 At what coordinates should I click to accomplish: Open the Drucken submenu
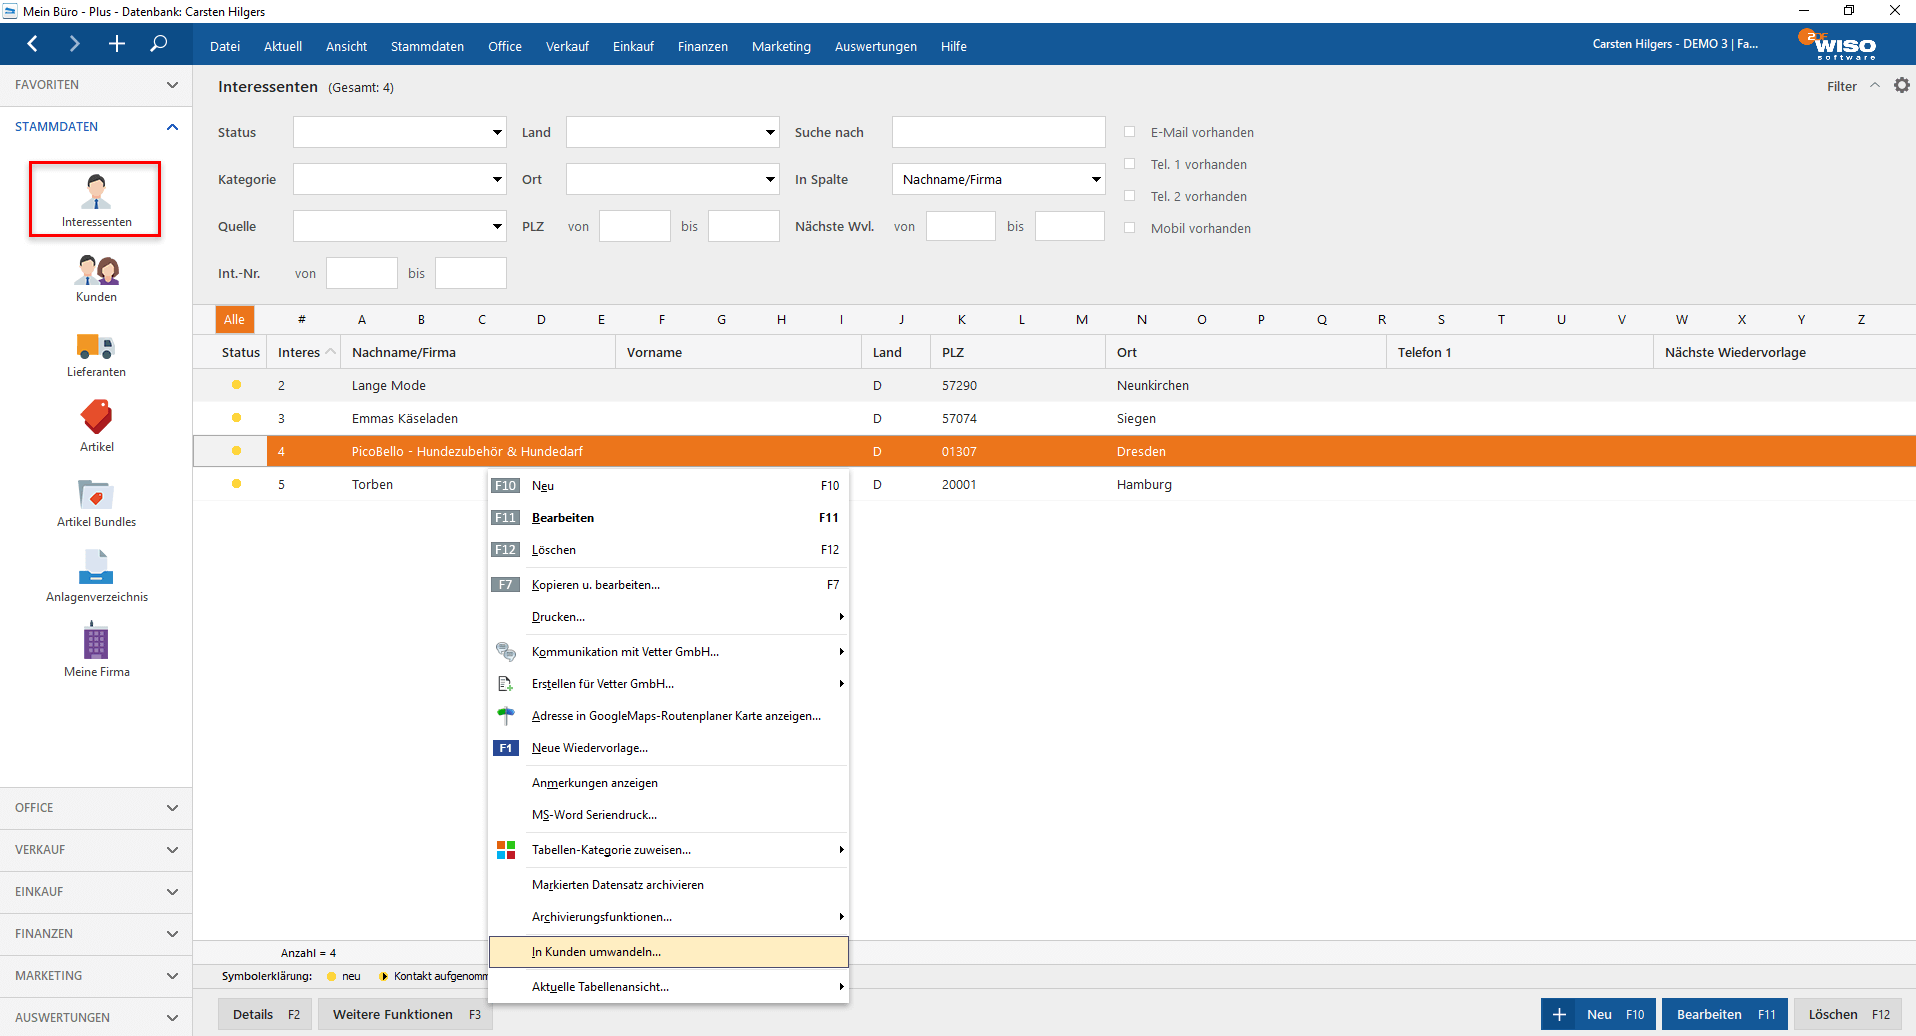tap(668, 617)
